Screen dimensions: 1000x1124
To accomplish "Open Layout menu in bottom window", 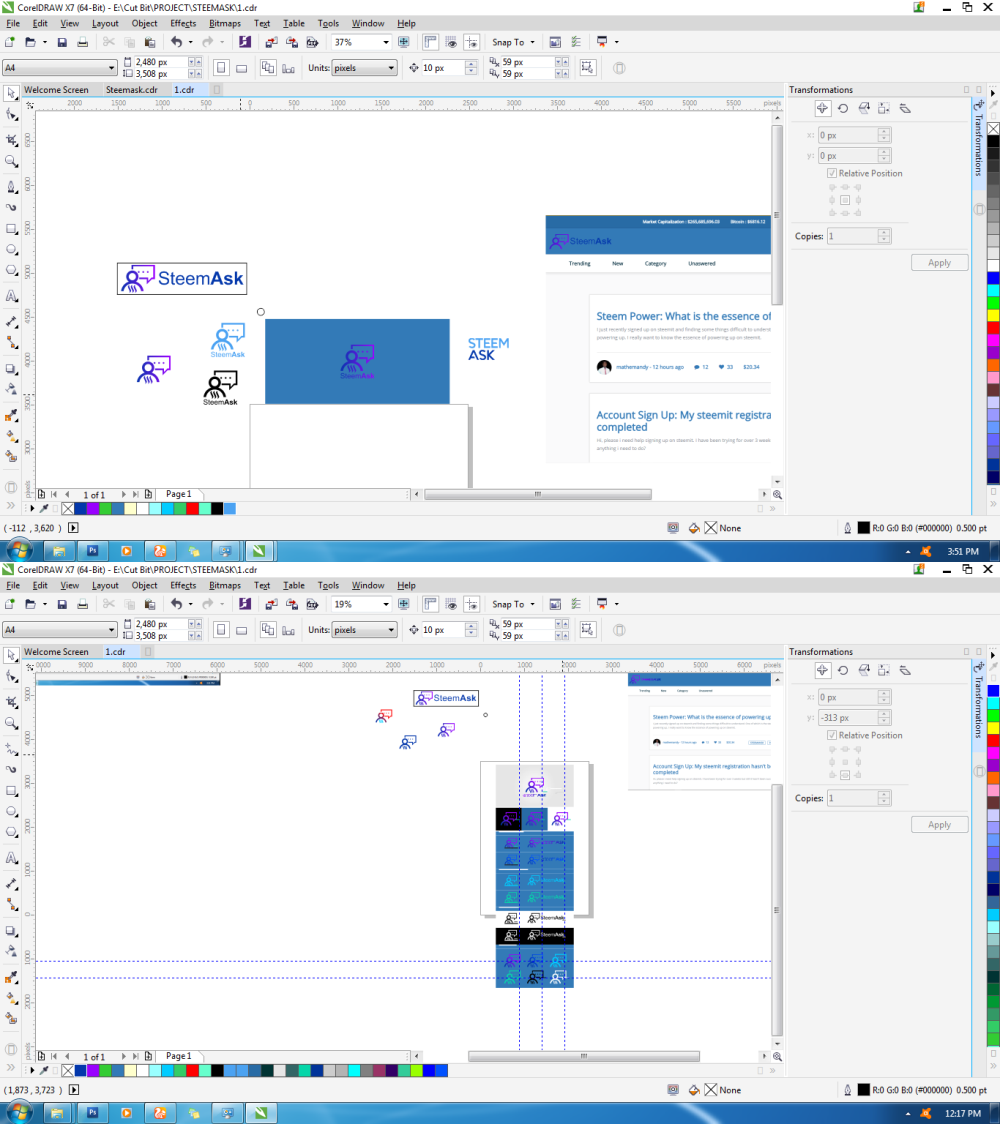I will pos(105,585).
